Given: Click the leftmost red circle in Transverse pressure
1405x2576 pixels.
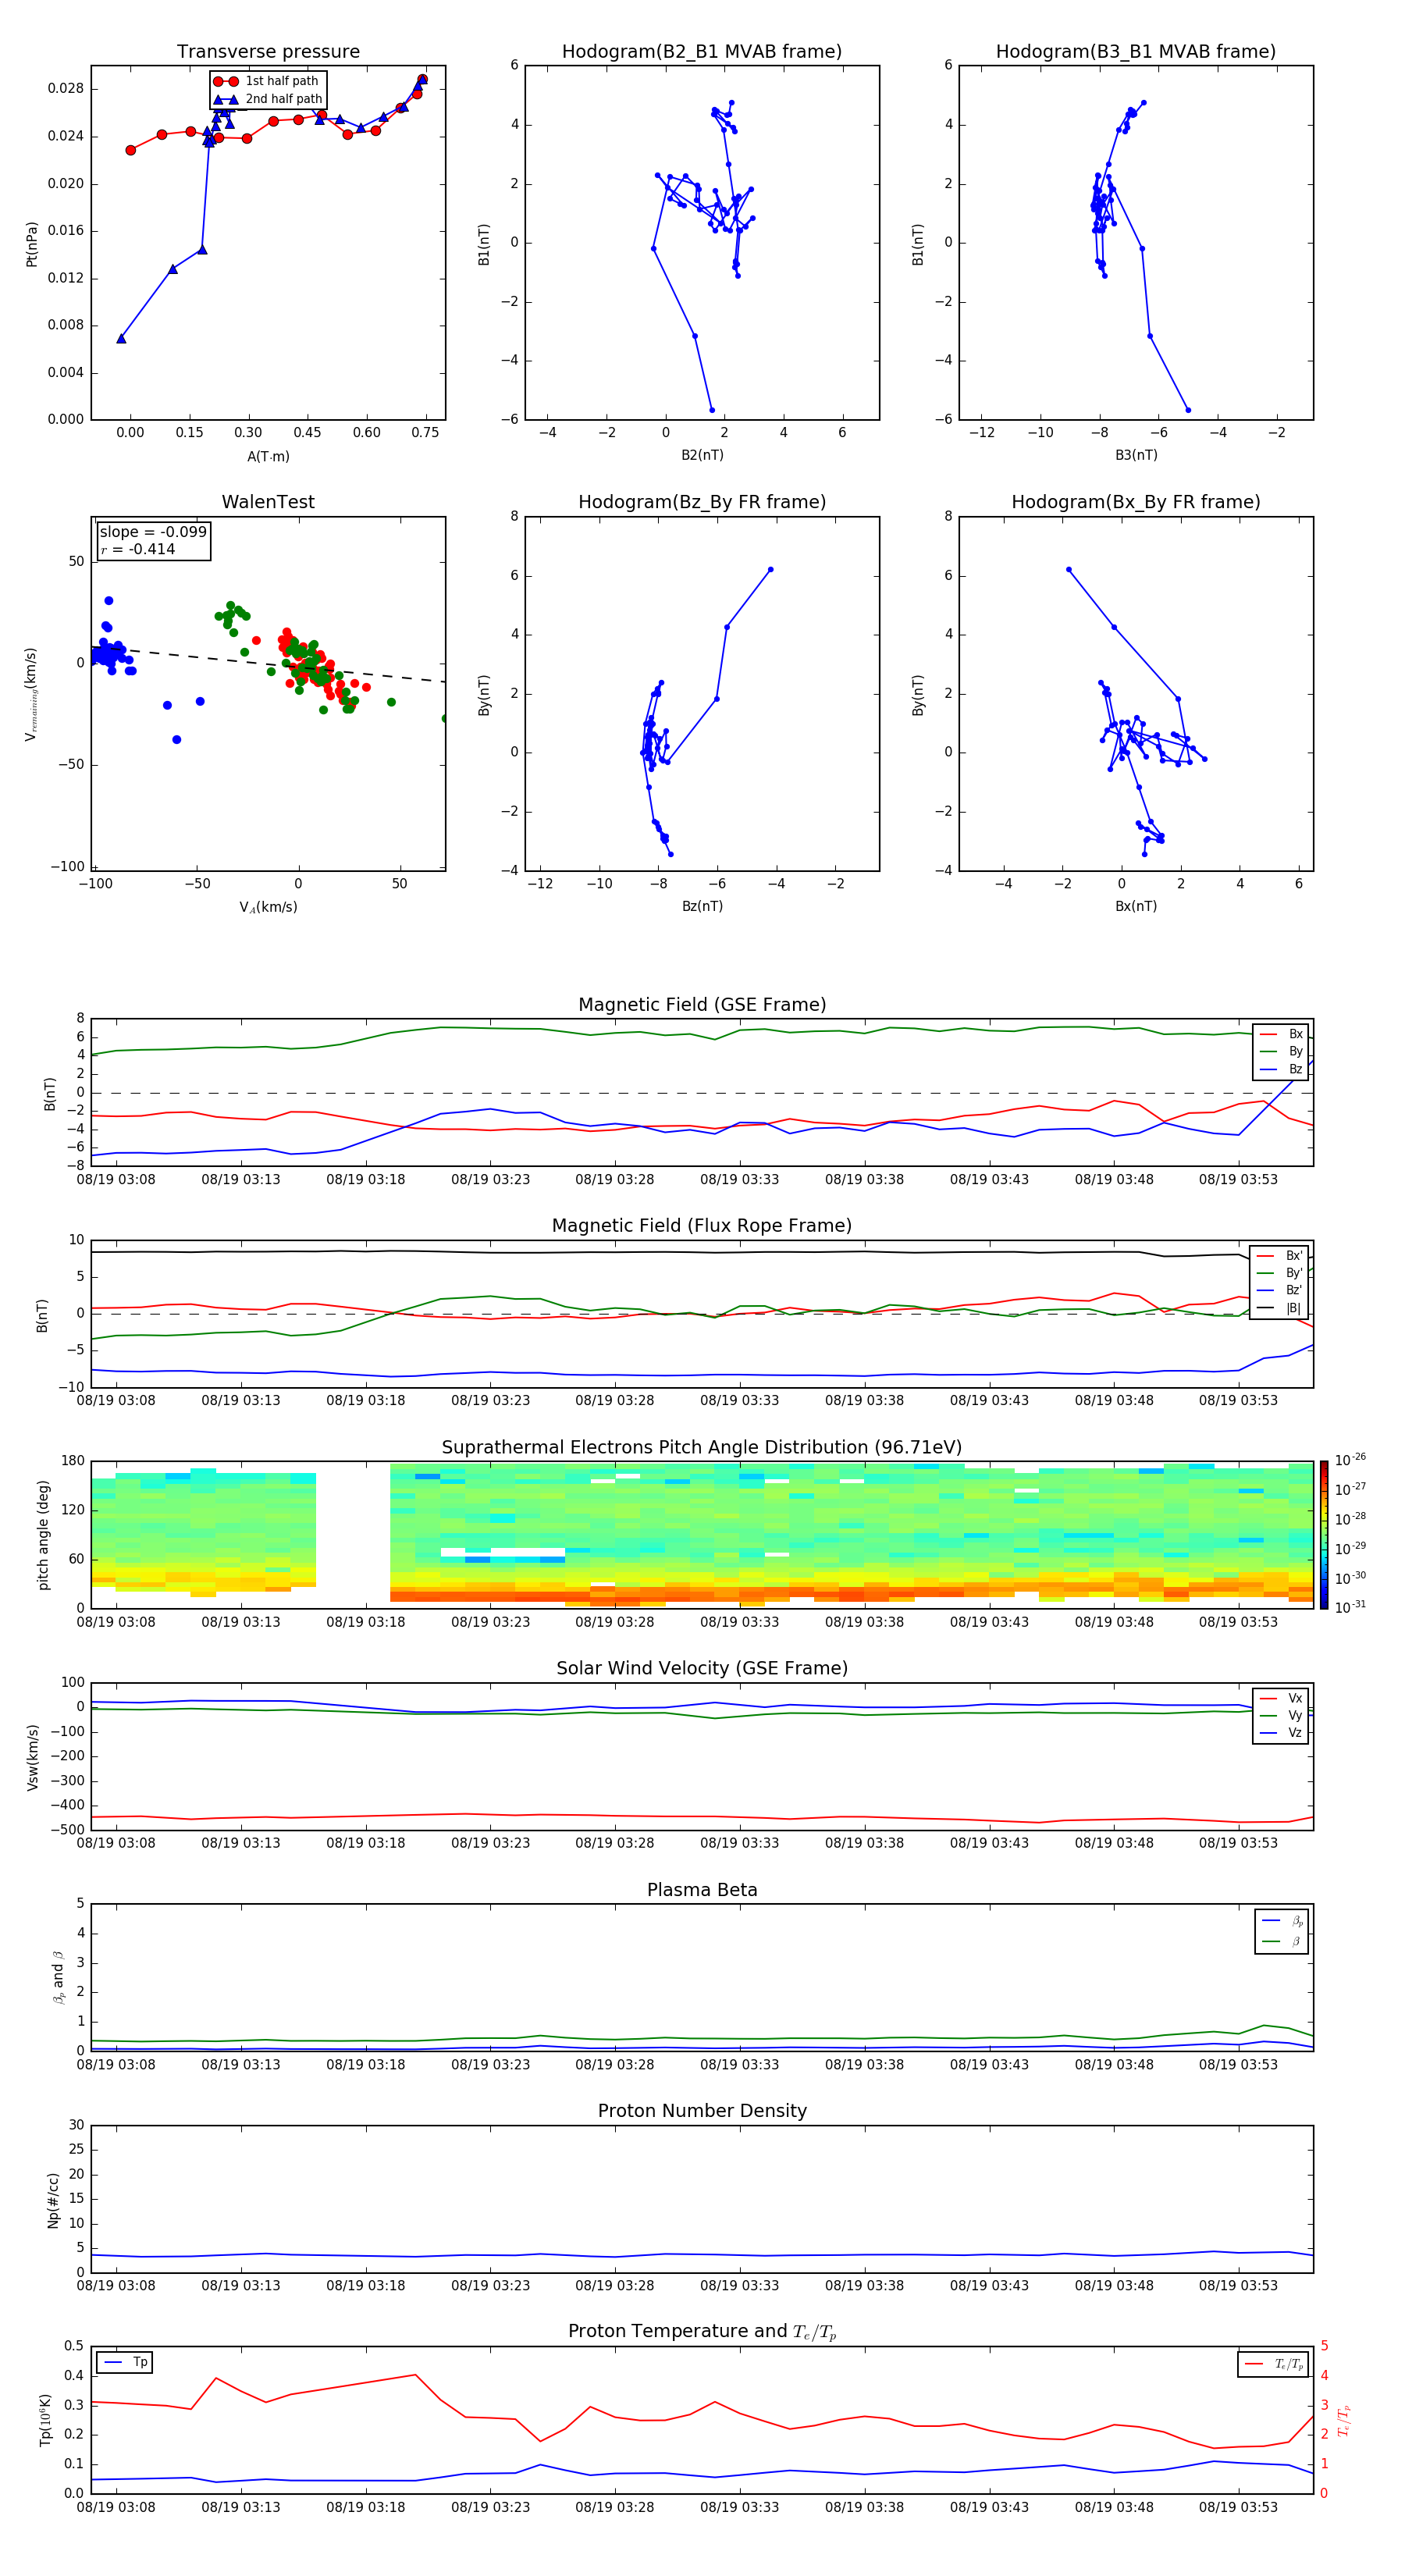Looking at the screenshot, I should pyautogui.click(x=131, y=150).
